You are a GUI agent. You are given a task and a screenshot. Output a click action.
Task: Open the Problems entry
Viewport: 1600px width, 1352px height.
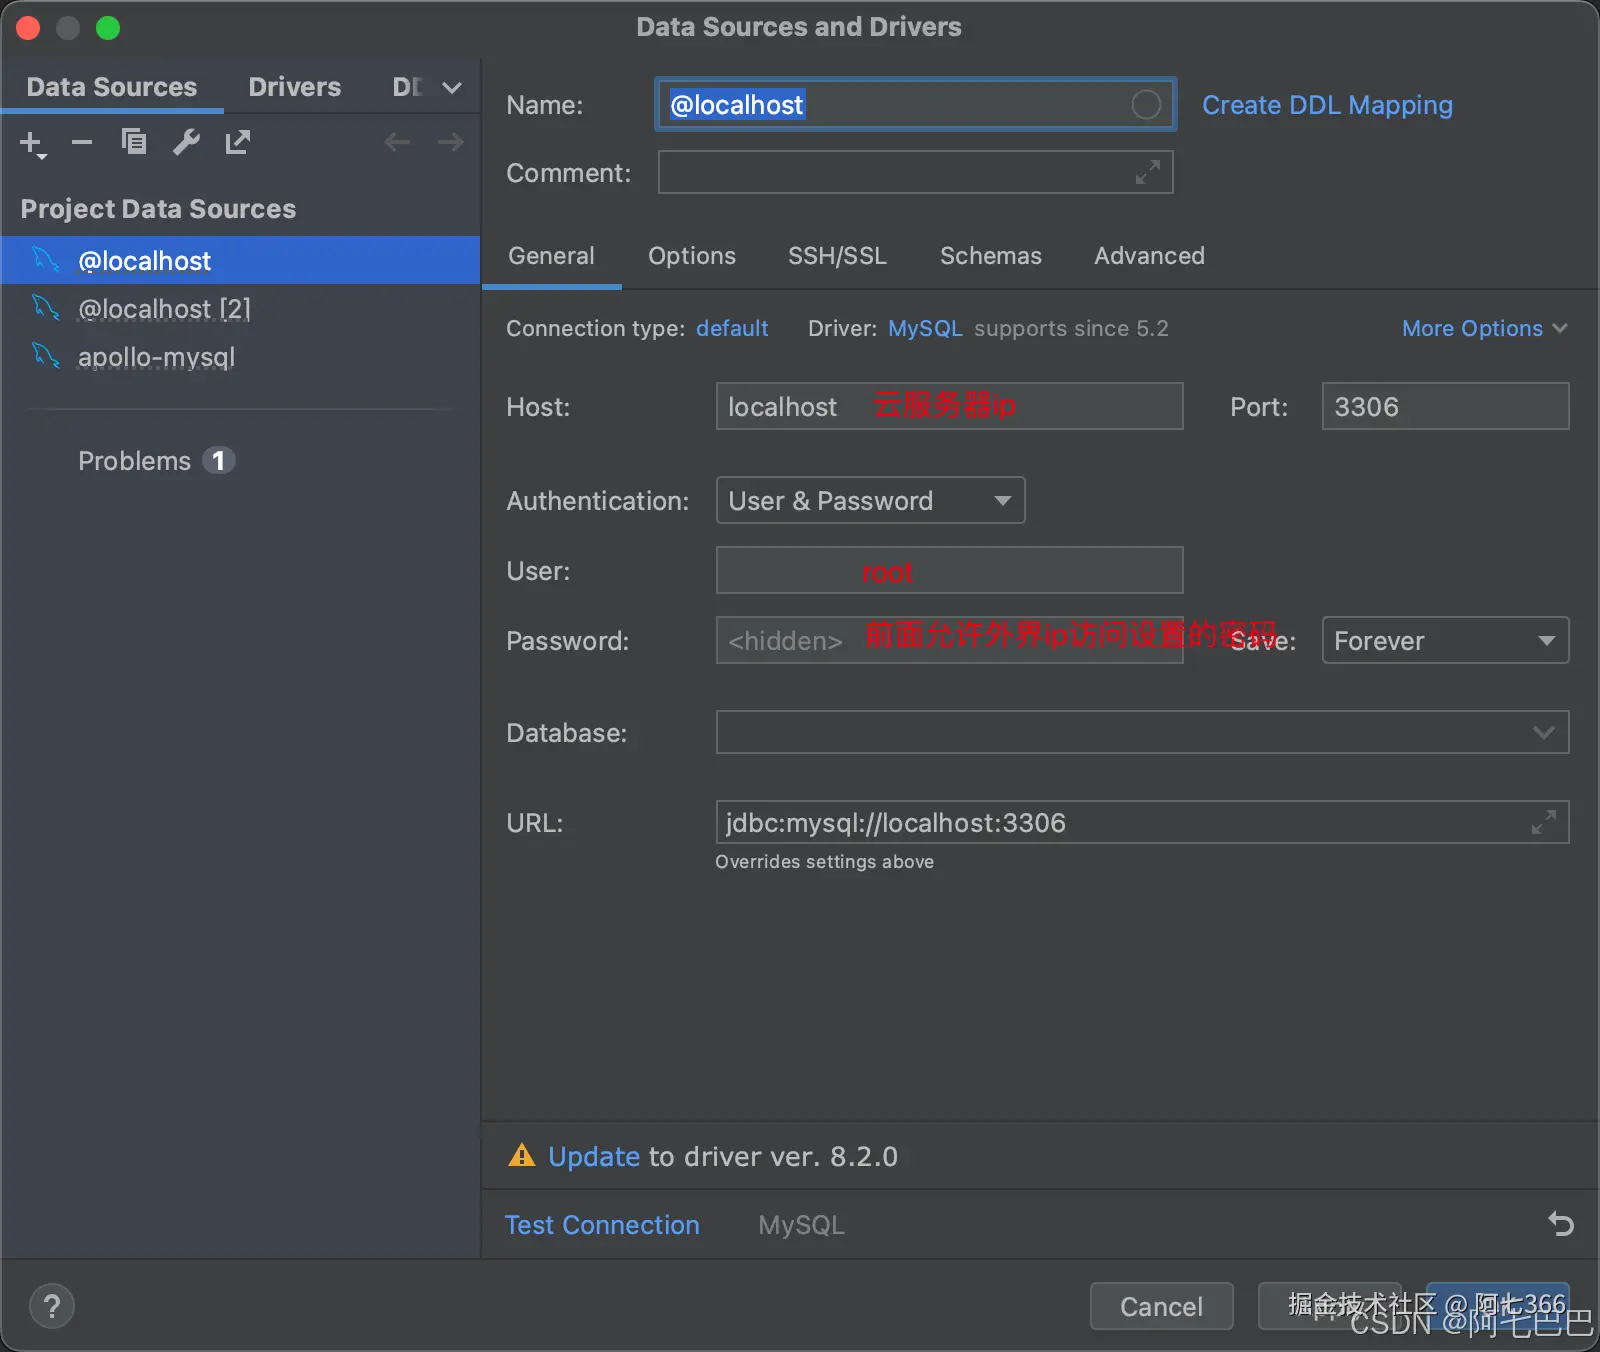point(156,460)
